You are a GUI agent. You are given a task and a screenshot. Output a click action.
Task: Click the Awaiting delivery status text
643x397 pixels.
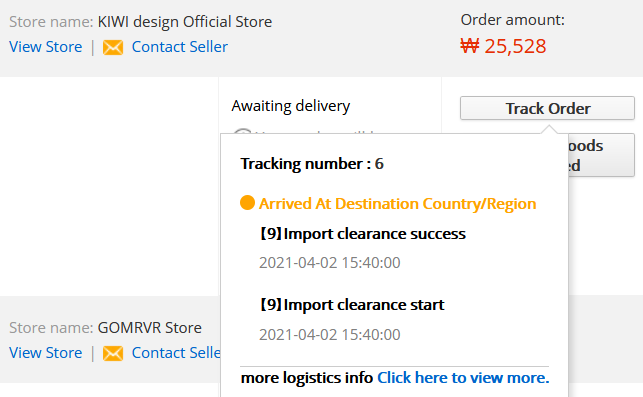291,106
